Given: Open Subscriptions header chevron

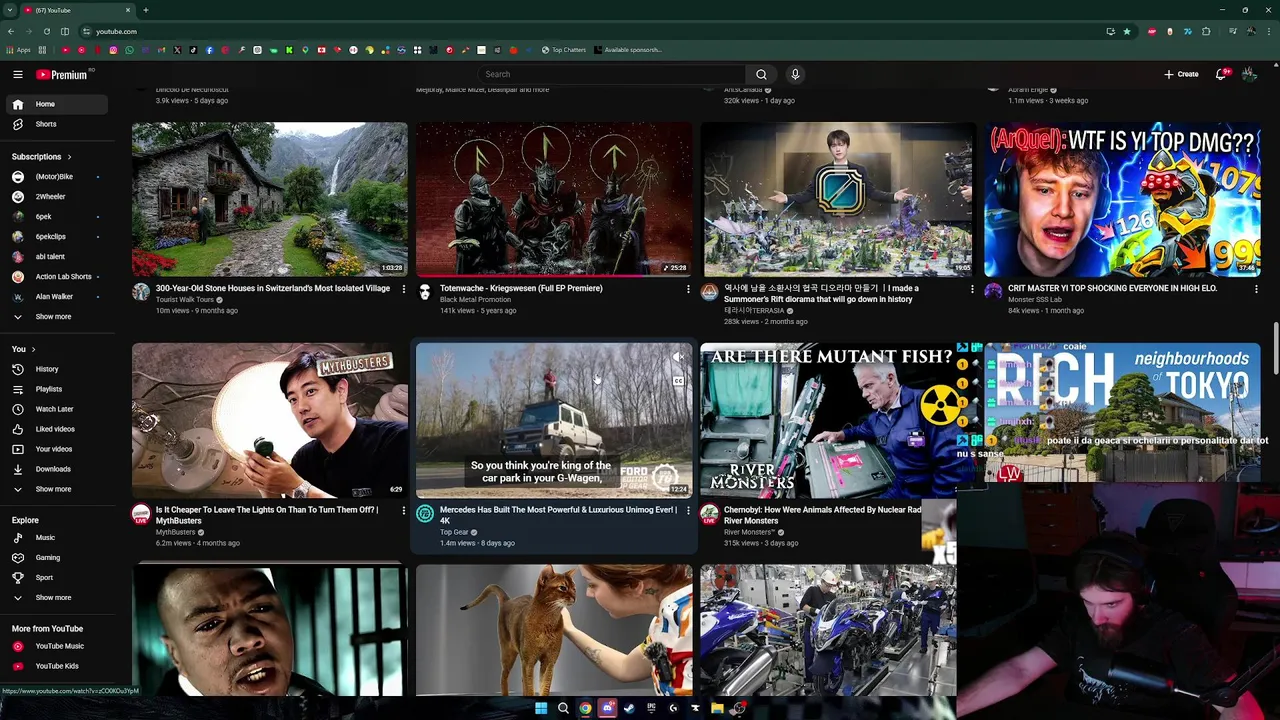Looking at the screenshot, I should click(x=69, y=157).
